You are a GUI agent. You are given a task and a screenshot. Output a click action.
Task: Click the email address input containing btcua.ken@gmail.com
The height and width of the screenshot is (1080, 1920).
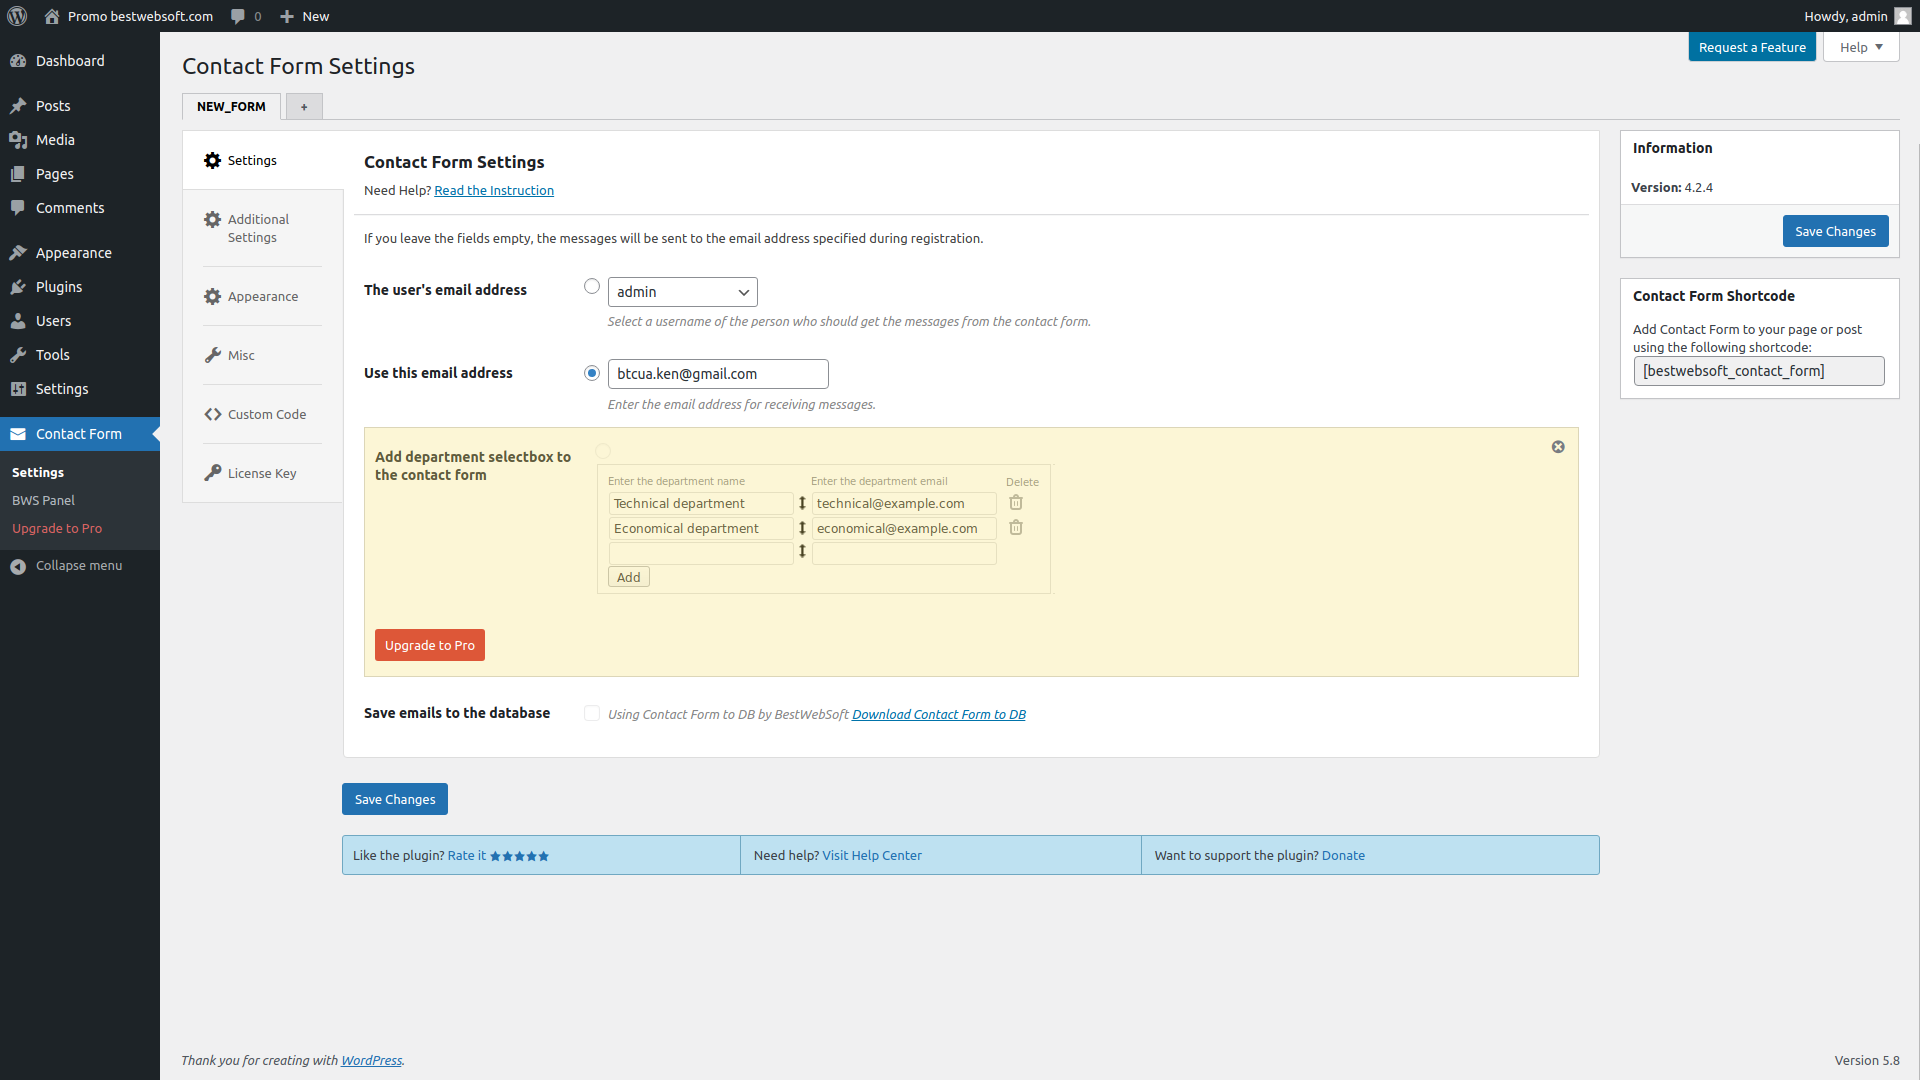click(717, 373)
